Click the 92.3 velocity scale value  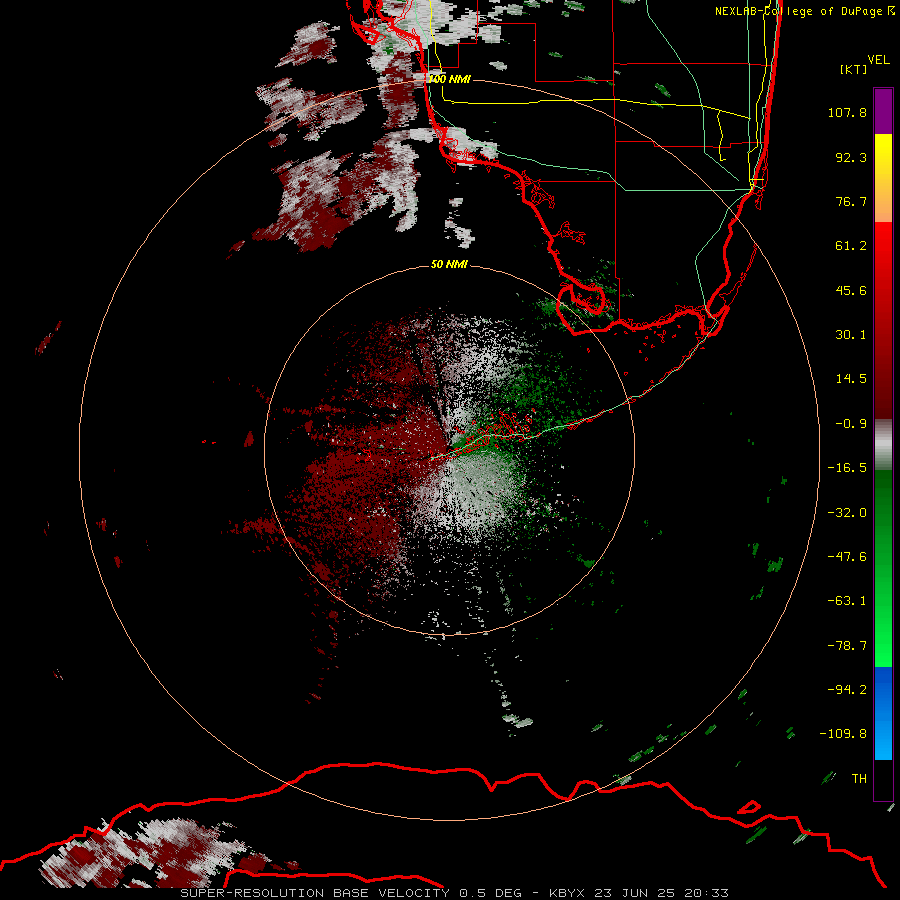pos(851,157)
